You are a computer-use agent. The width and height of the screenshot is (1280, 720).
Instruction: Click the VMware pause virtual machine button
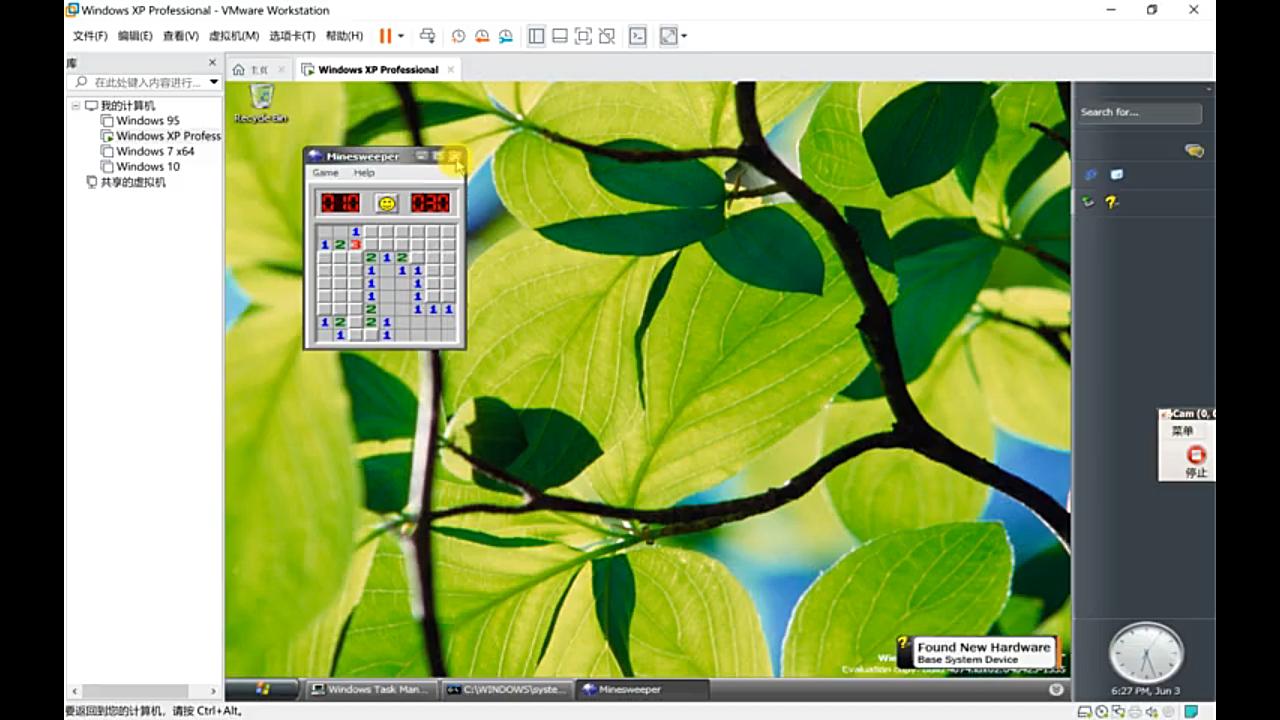click(x=385, y=36)
